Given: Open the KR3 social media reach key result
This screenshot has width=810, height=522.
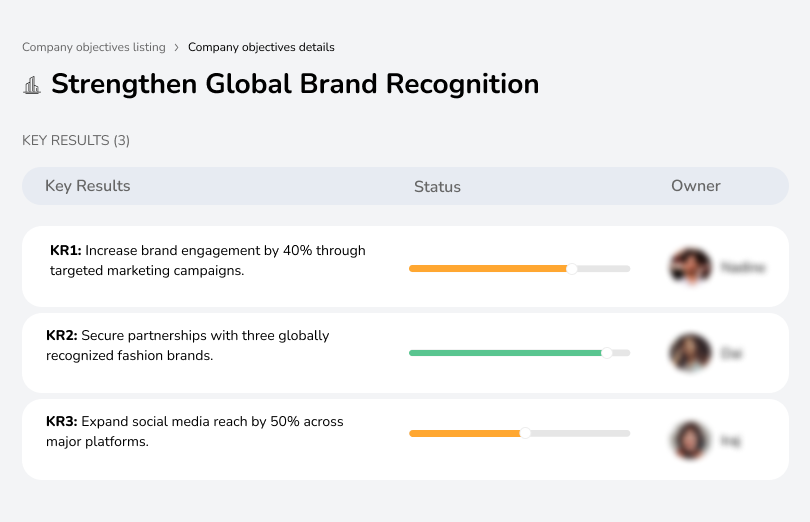Looking at the screenshot, I should [x=194, y=431].
